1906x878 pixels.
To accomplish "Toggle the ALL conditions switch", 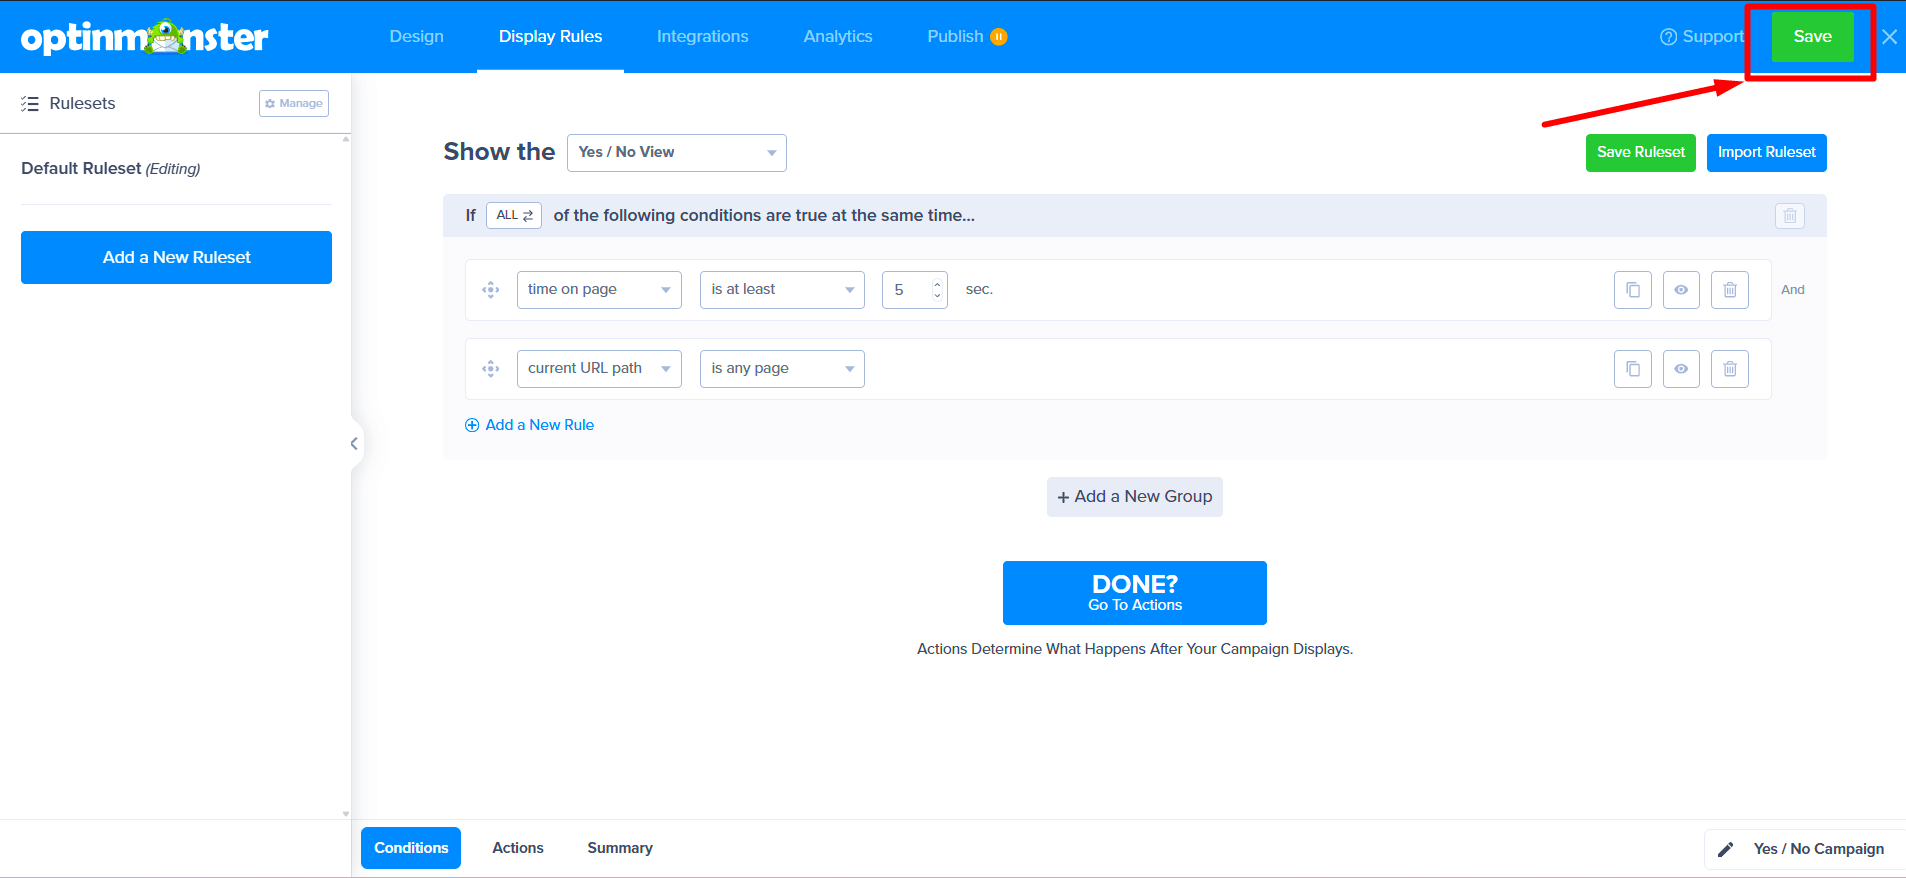I will [514, 216].
